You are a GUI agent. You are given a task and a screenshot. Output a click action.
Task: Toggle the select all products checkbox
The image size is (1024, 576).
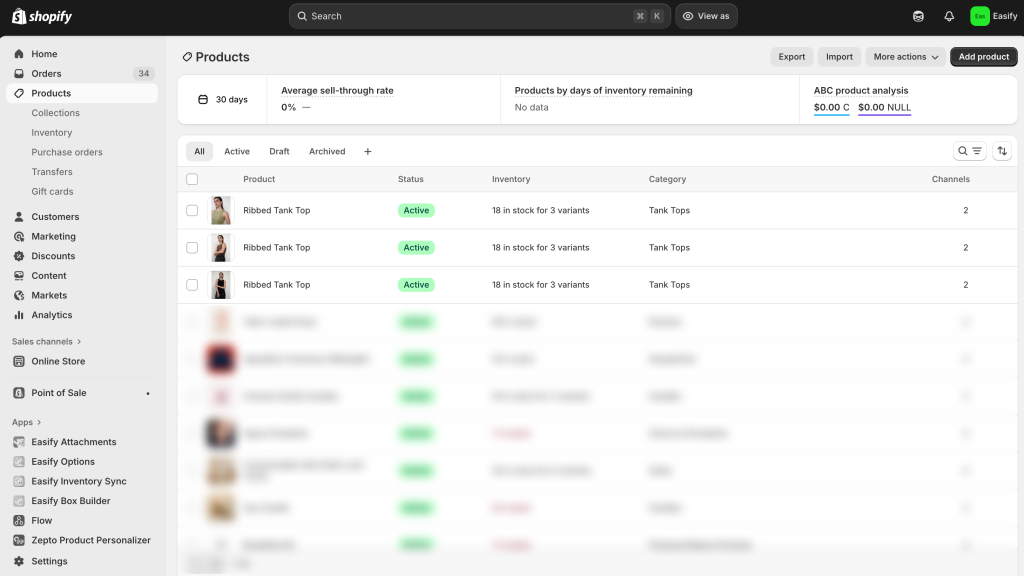(192, 179)
